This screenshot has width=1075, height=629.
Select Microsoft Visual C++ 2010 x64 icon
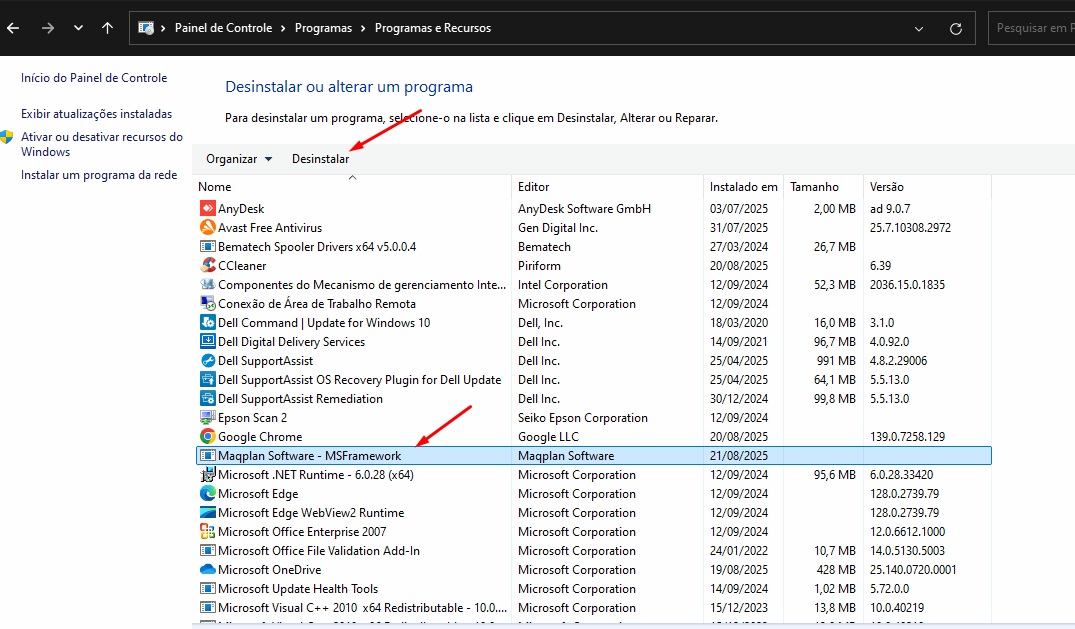(207, 608)
